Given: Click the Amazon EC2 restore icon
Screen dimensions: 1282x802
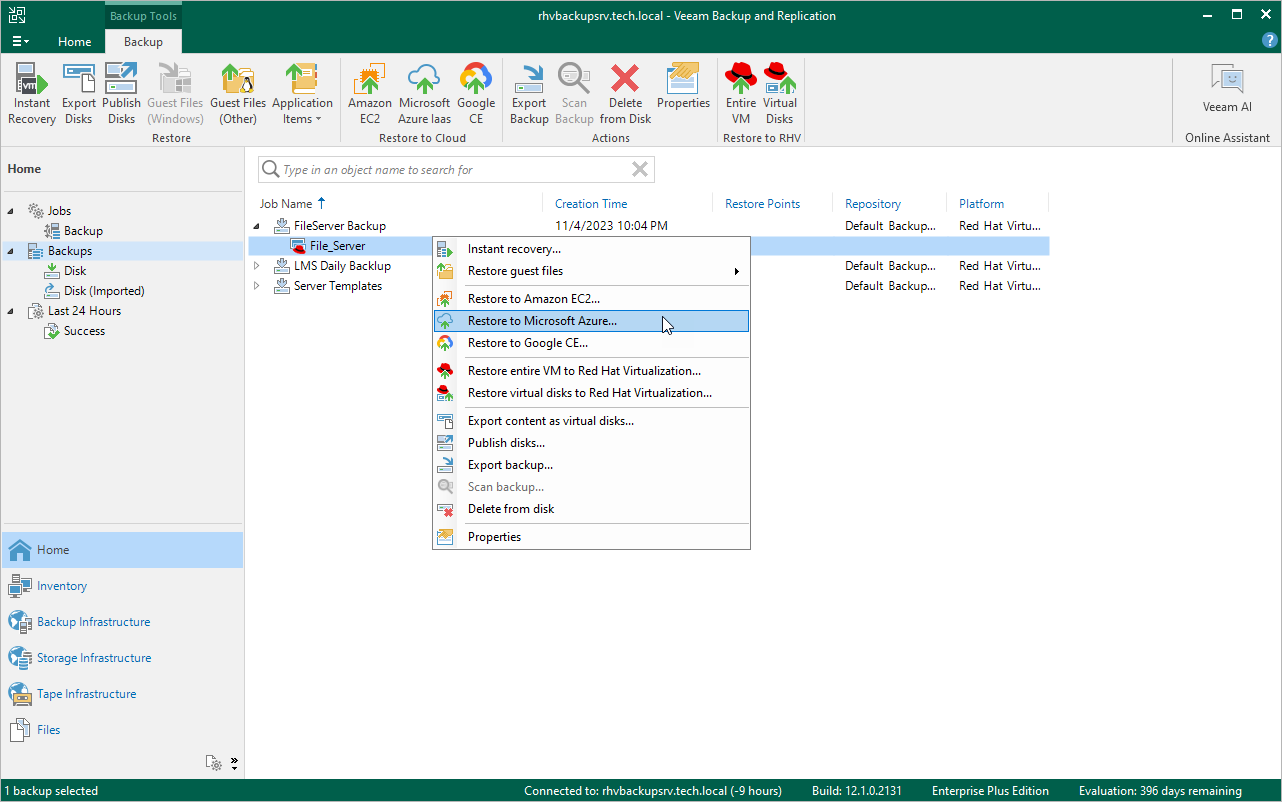Looking at the screenshot, I should pyautogui.click(x=370, y=94).
